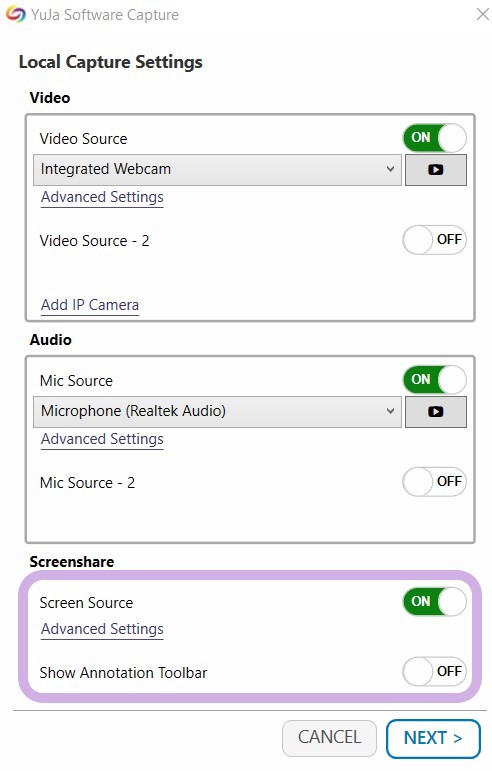Enable the Mic Source - 2 toggle
Screen dimensions: 492x771
(x=434, y=482)
